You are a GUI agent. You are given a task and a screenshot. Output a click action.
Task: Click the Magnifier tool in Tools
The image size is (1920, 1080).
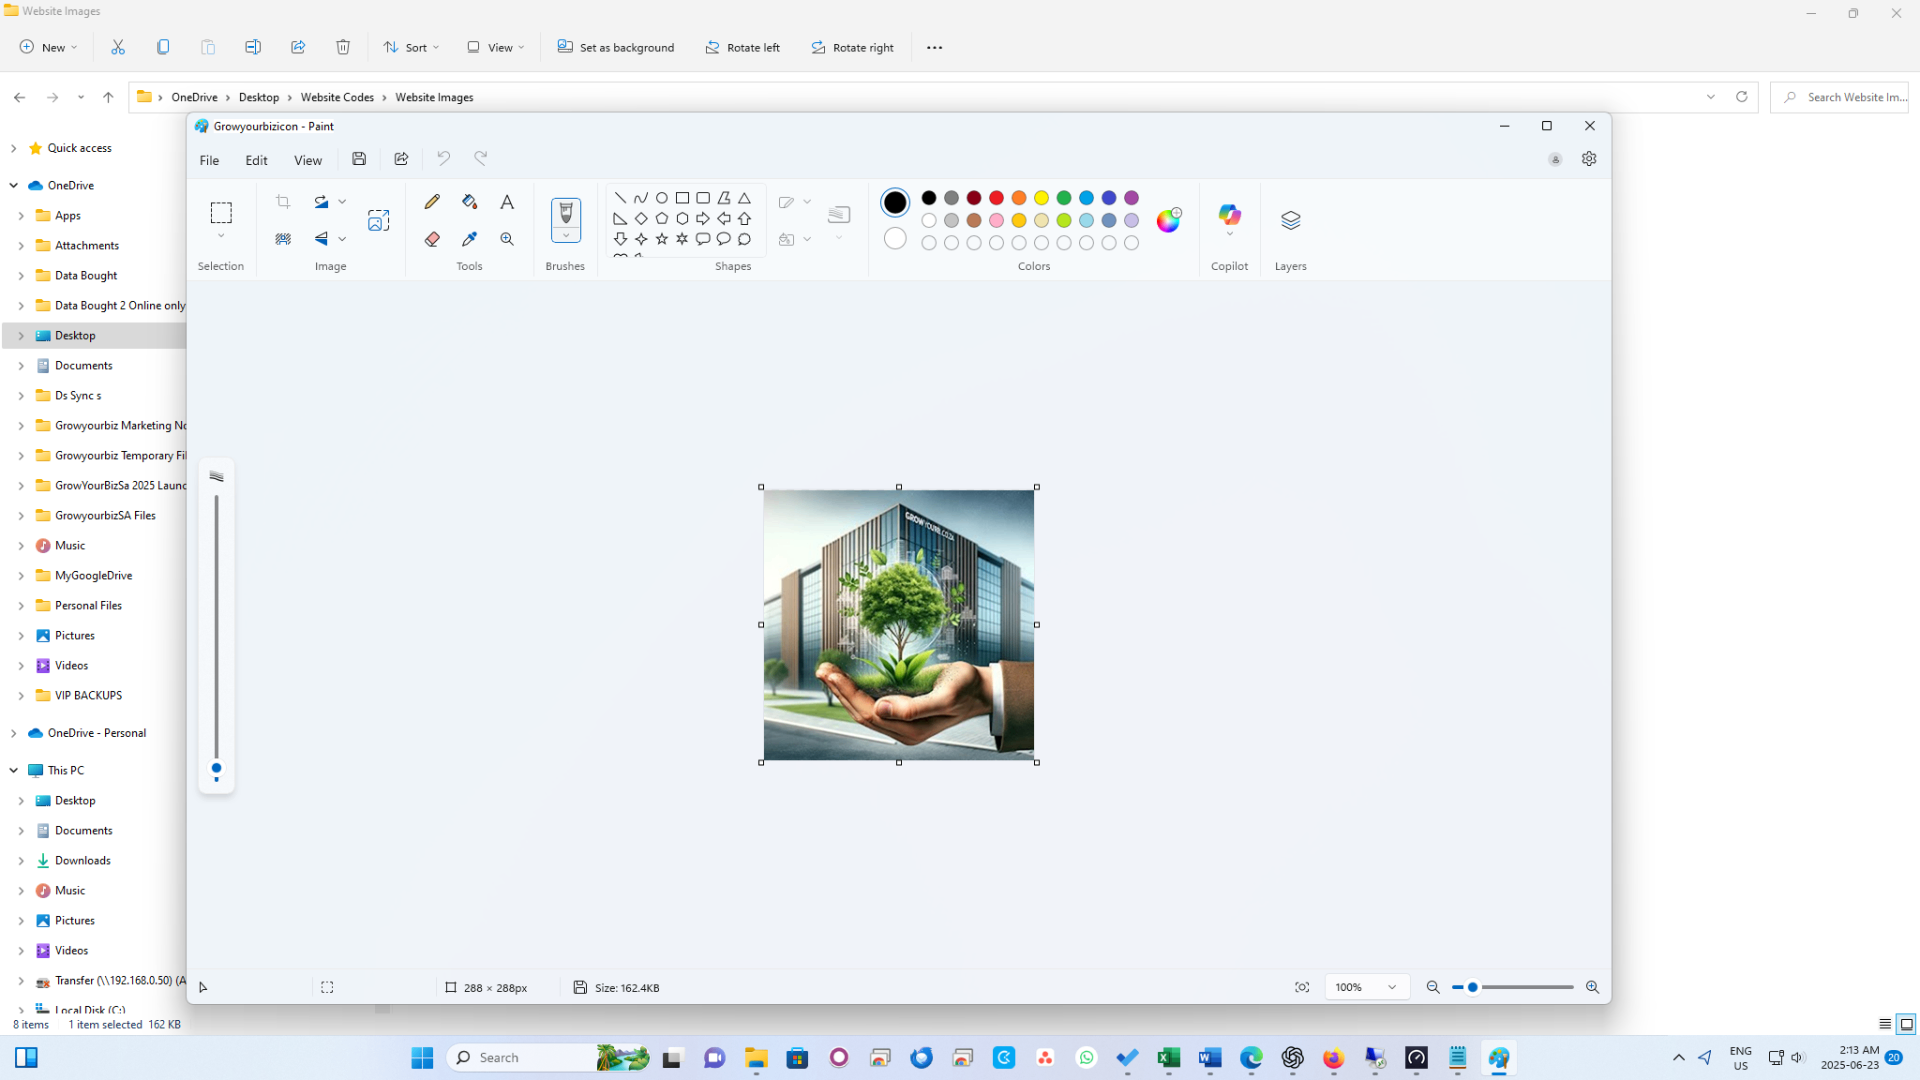507,239
